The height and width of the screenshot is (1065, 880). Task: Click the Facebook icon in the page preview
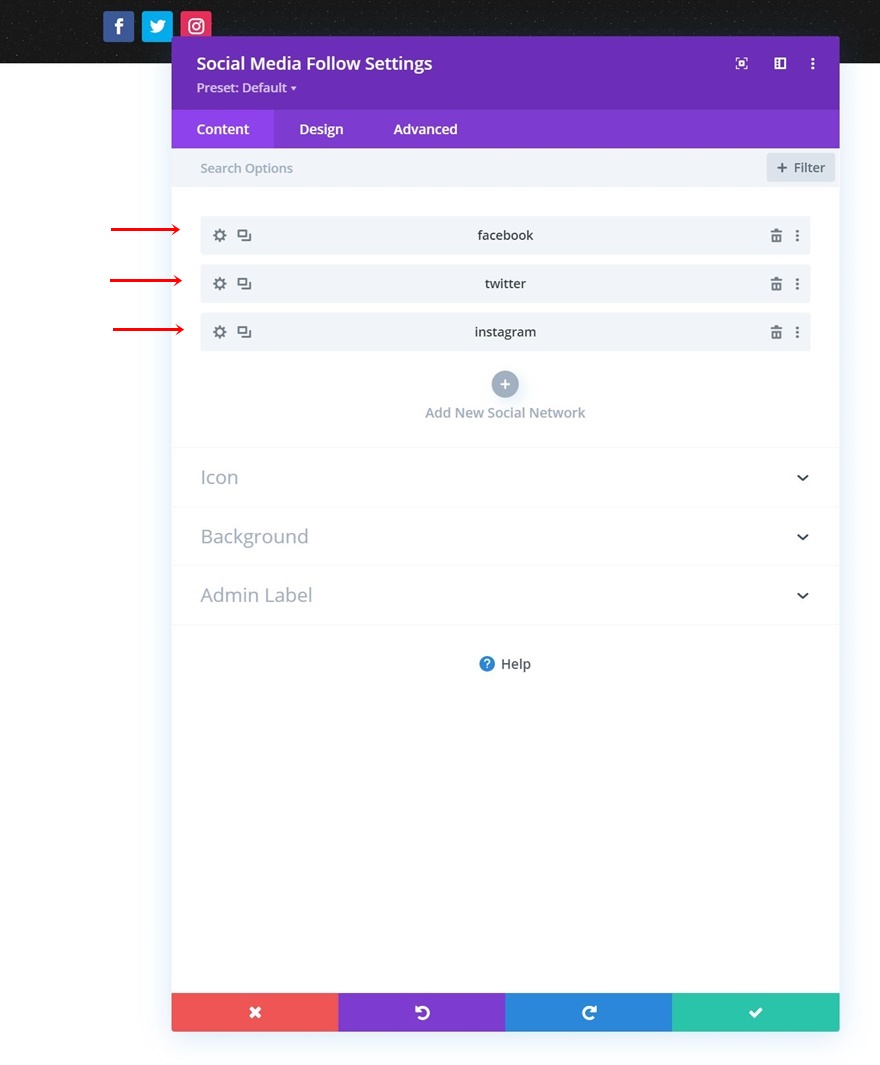tap(119, 26)
